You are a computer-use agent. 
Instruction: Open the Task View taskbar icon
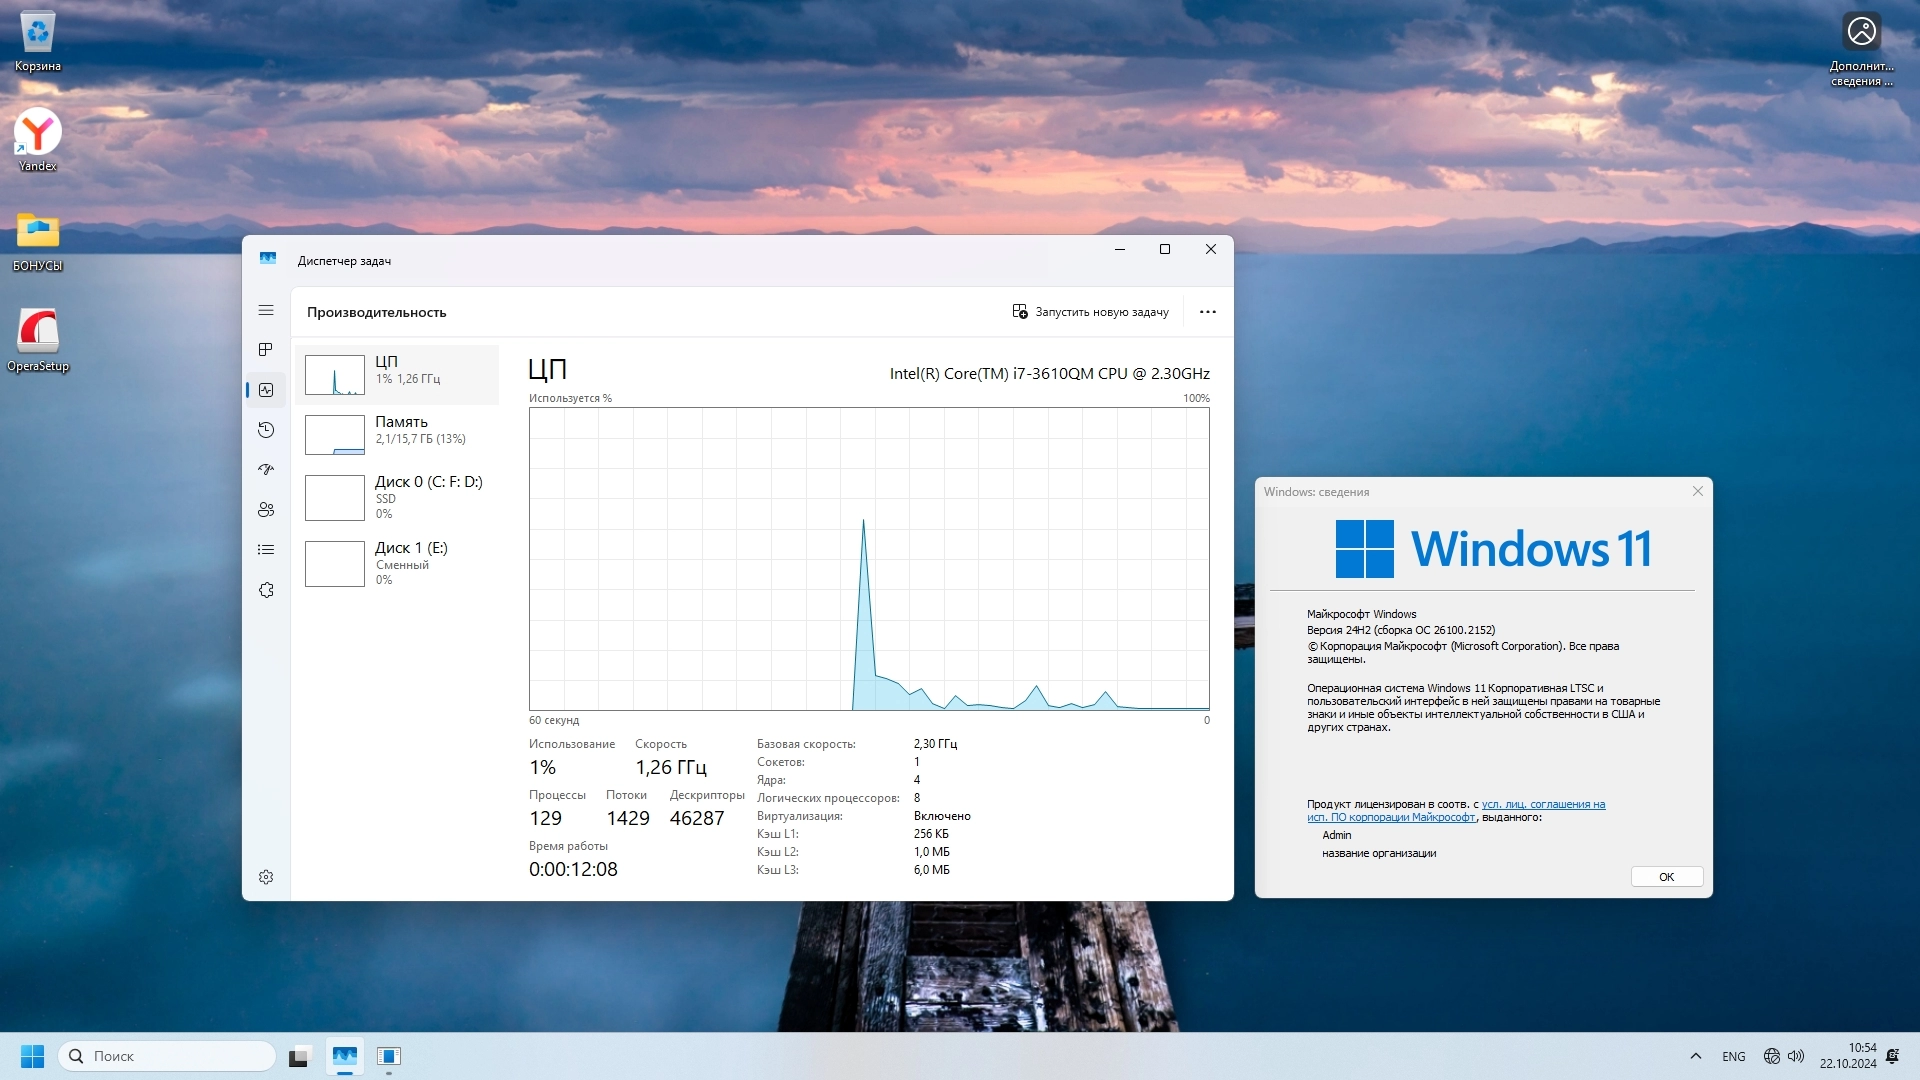click(300, 1056)
